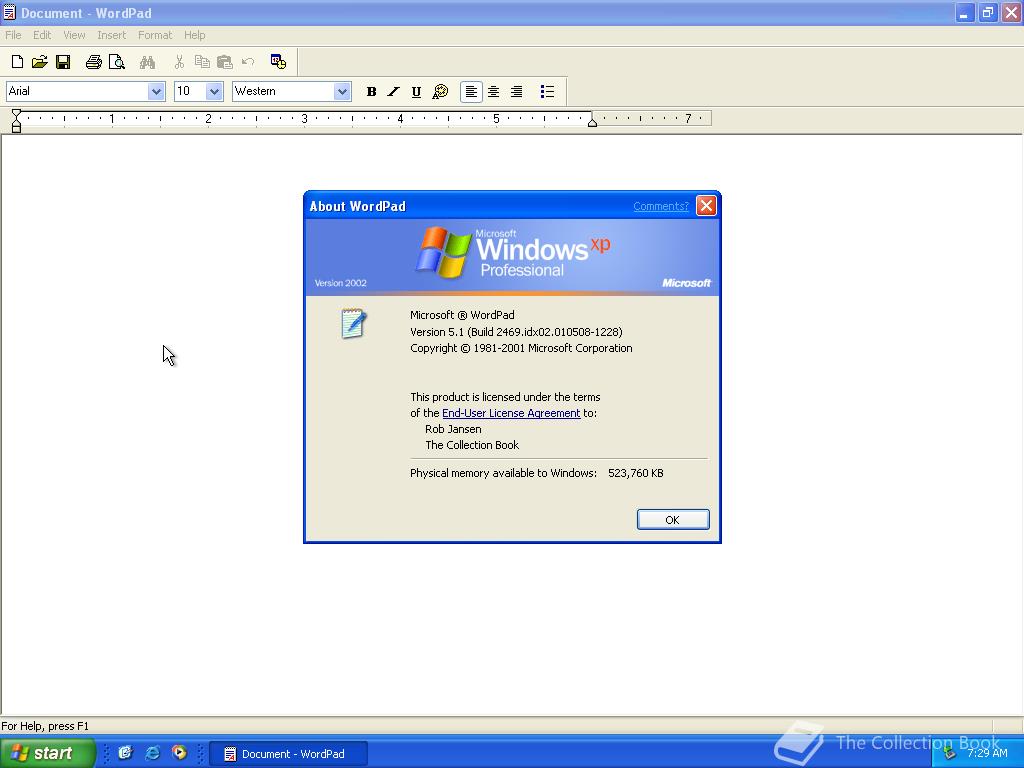Viewport: 1024px width, 768px height.
Task: Click the Print Preview icon
Action: click(116, 62)
